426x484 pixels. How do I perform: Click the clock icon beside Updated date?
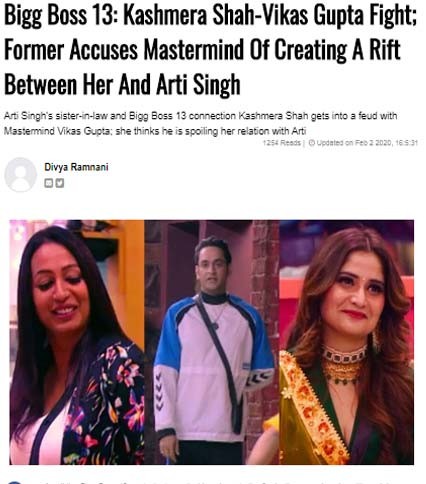click(x=312, y=143)
